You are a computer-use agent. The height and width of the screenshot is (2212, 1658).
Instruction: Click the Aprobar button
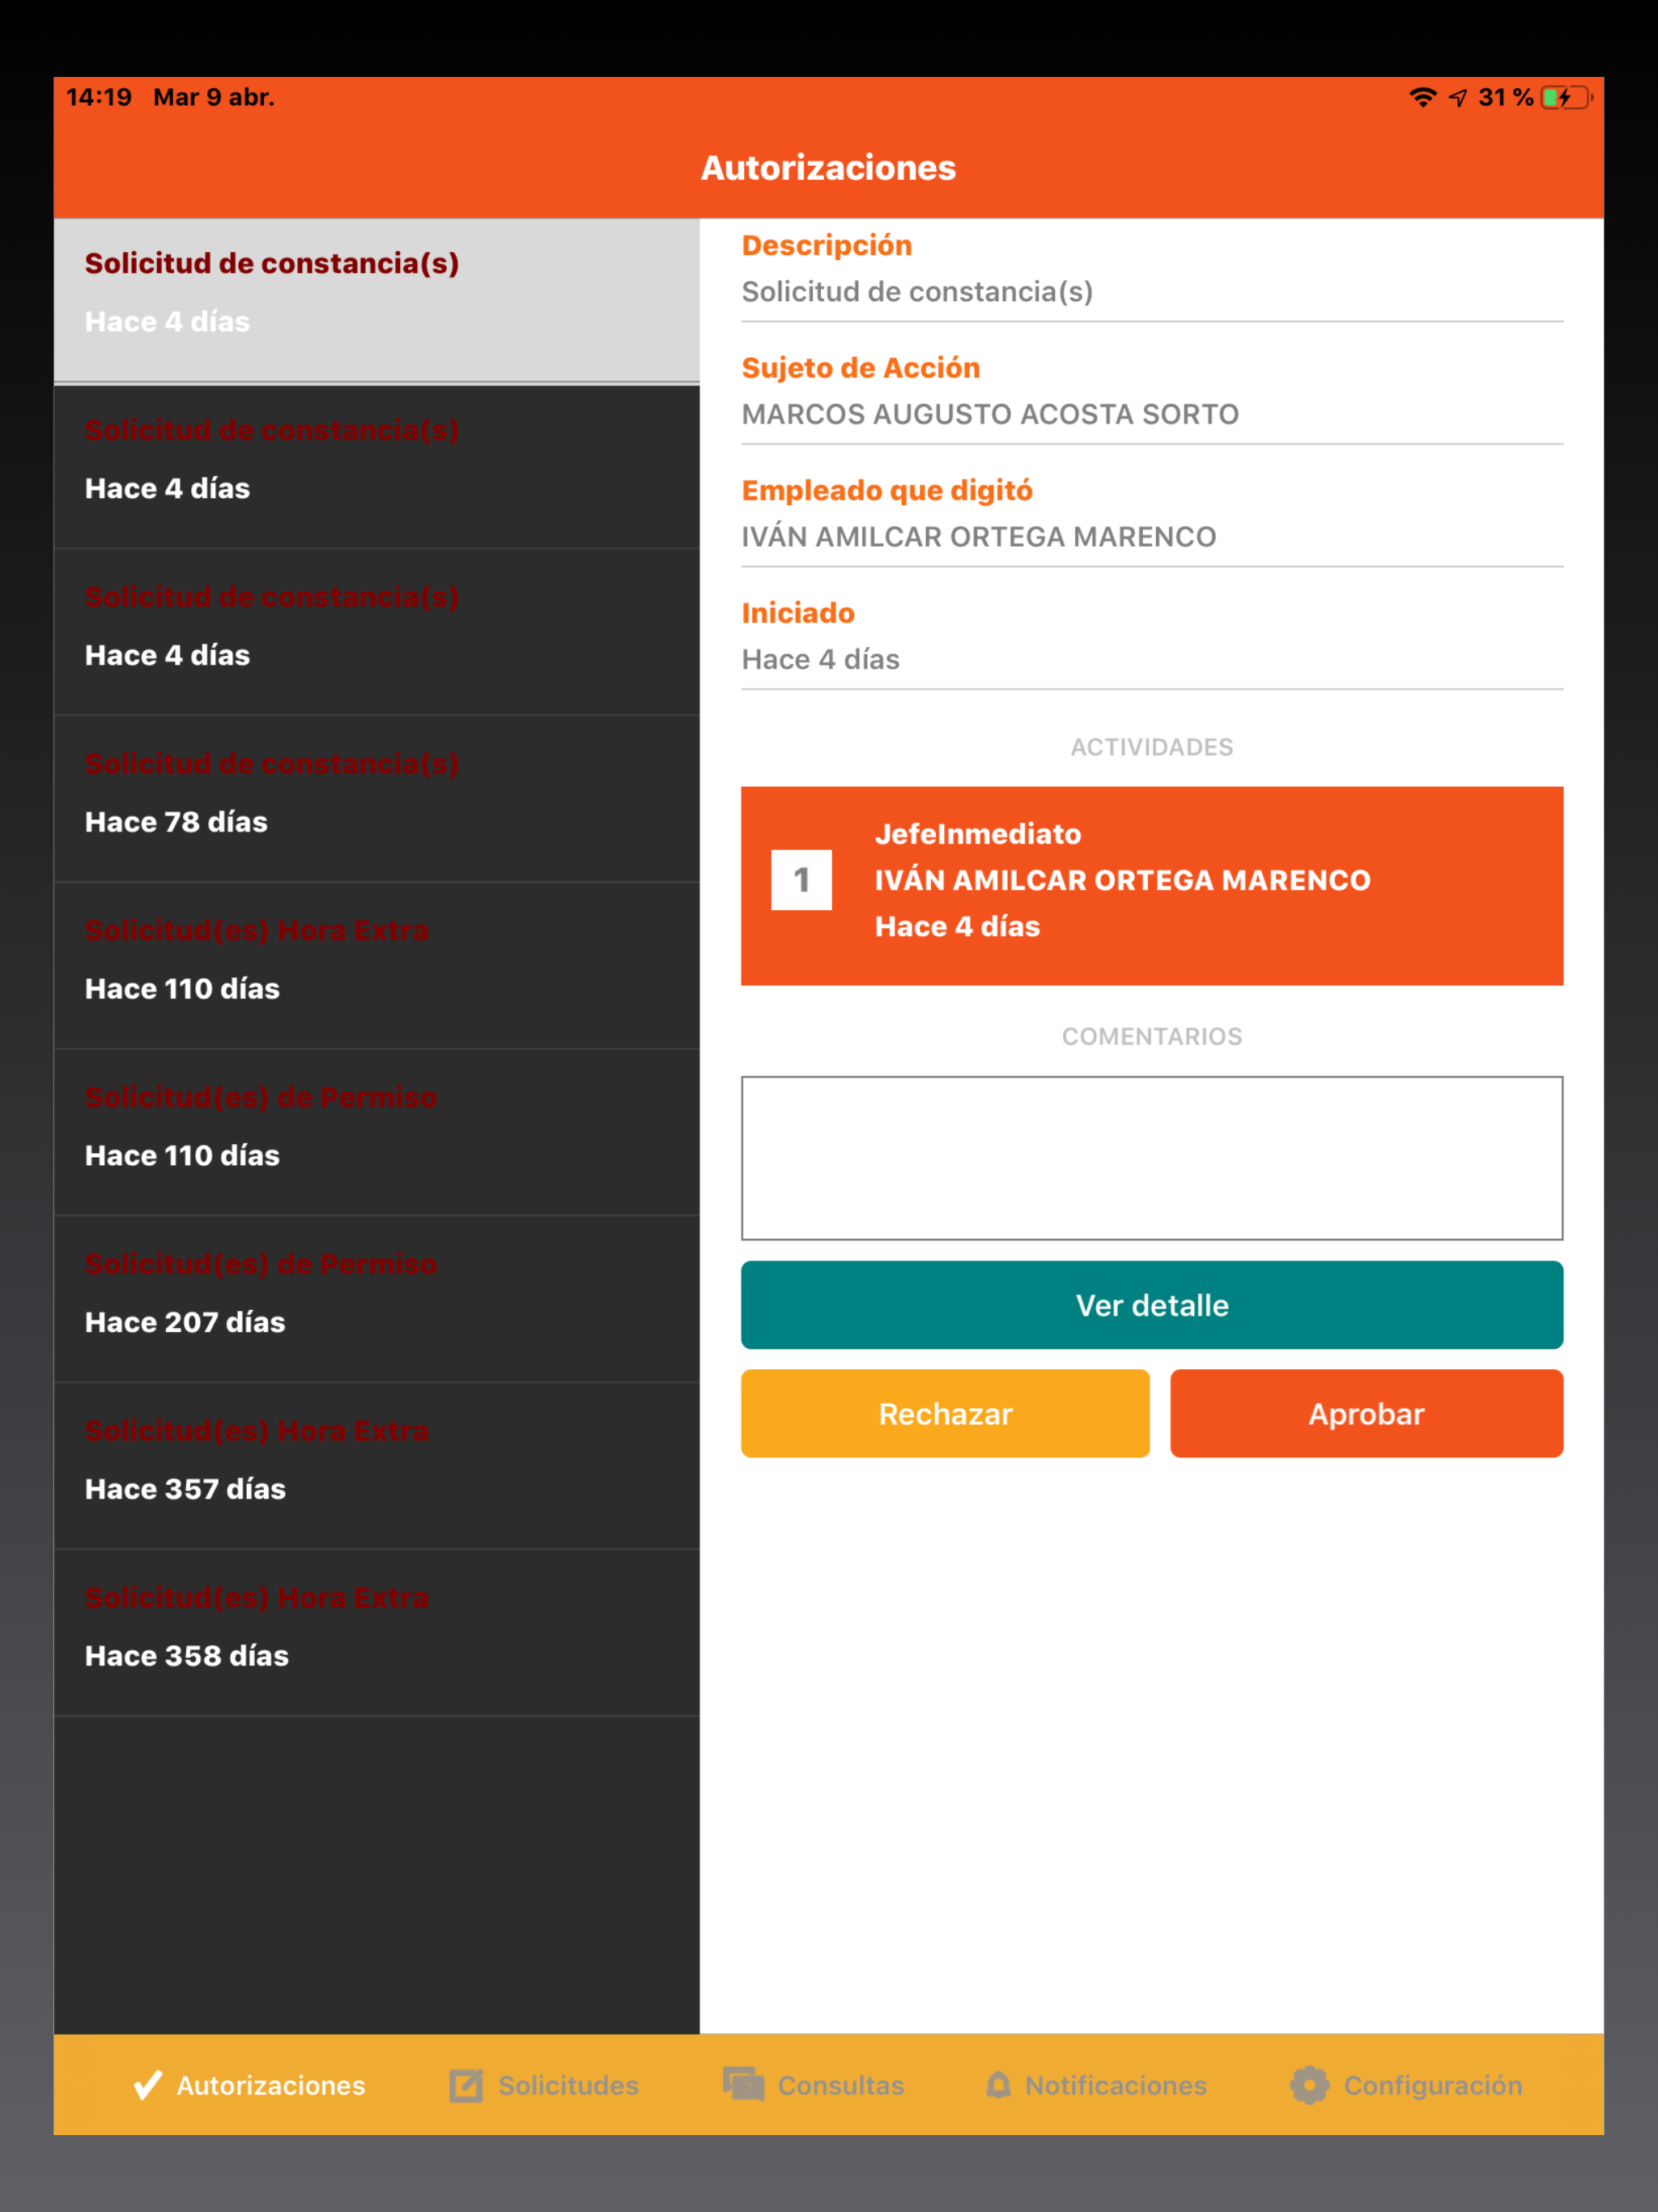(1366, 1413)
